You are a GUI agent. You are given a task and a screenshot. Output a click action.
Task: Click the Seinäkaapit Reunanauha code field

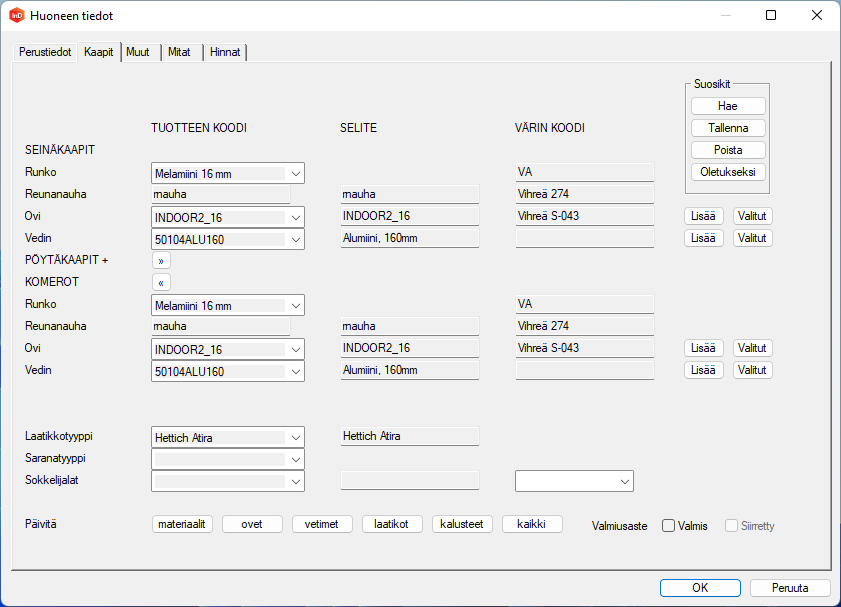(x=220, y=194)
